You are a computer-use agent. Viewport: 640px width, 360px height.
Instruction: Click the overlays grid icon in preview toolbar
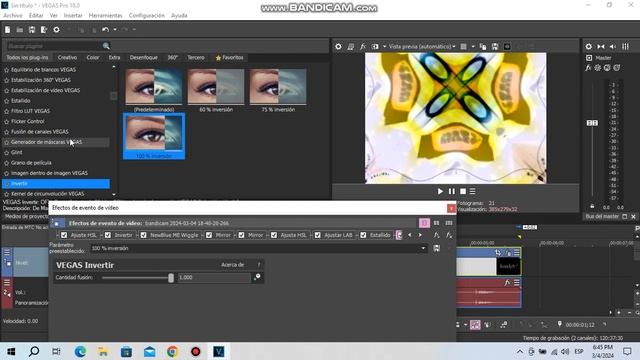click(x=464, y=47)
